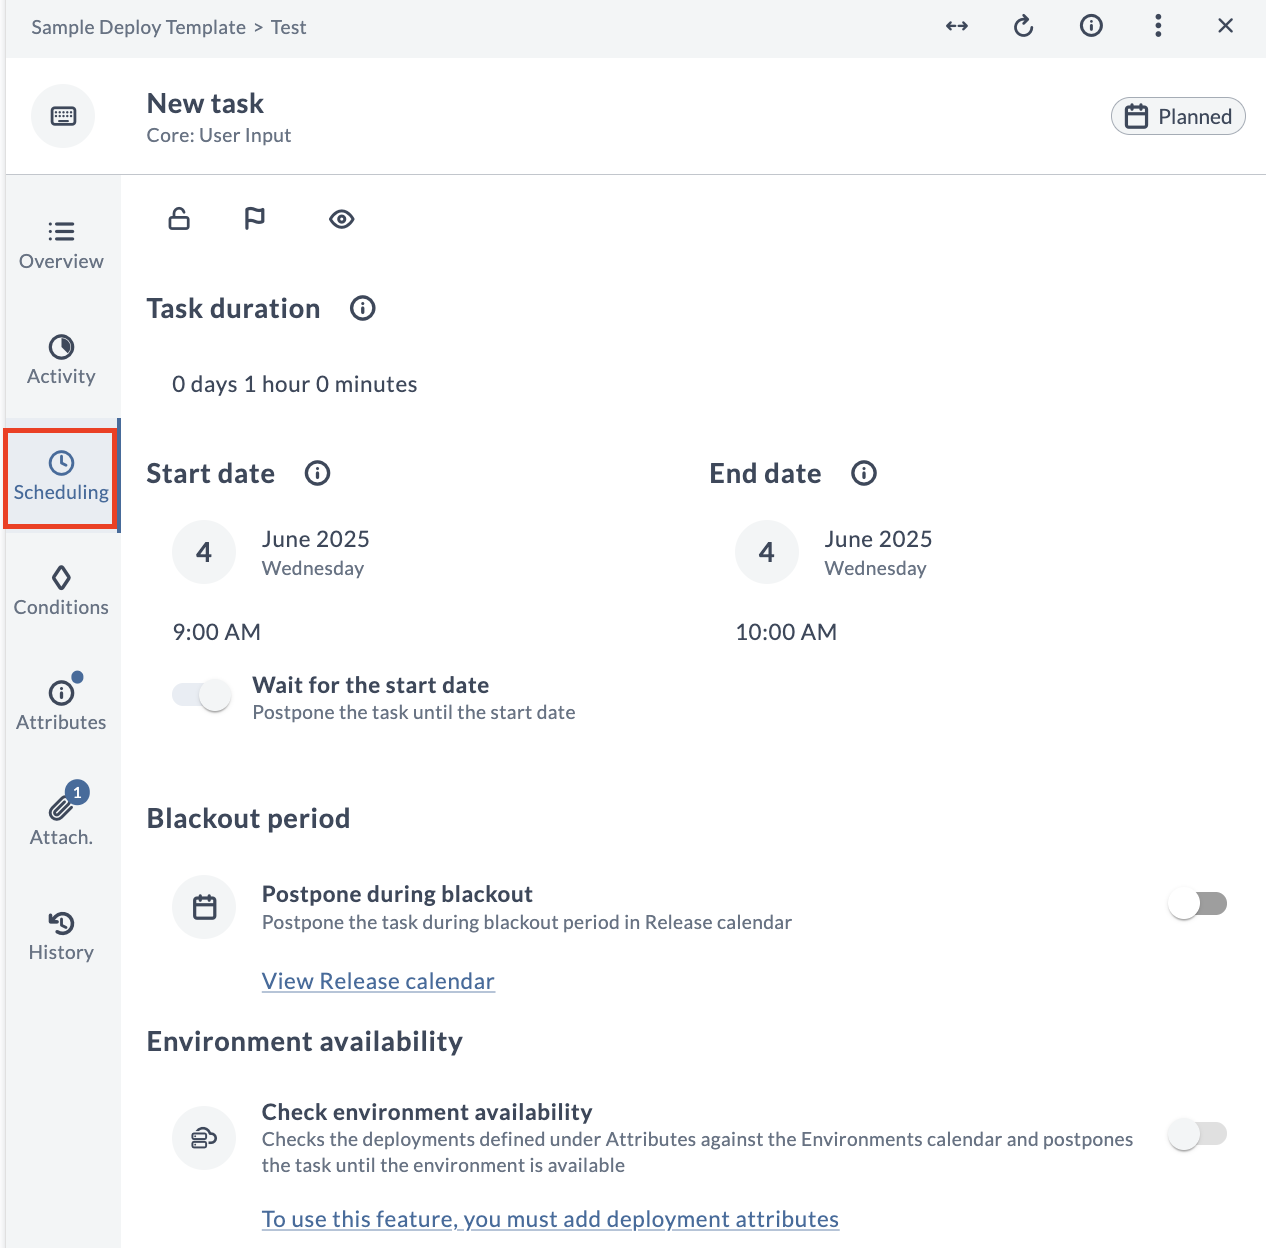
Task: Enable Postpone during blackout switch
Action: click(x=1197, y=904)
